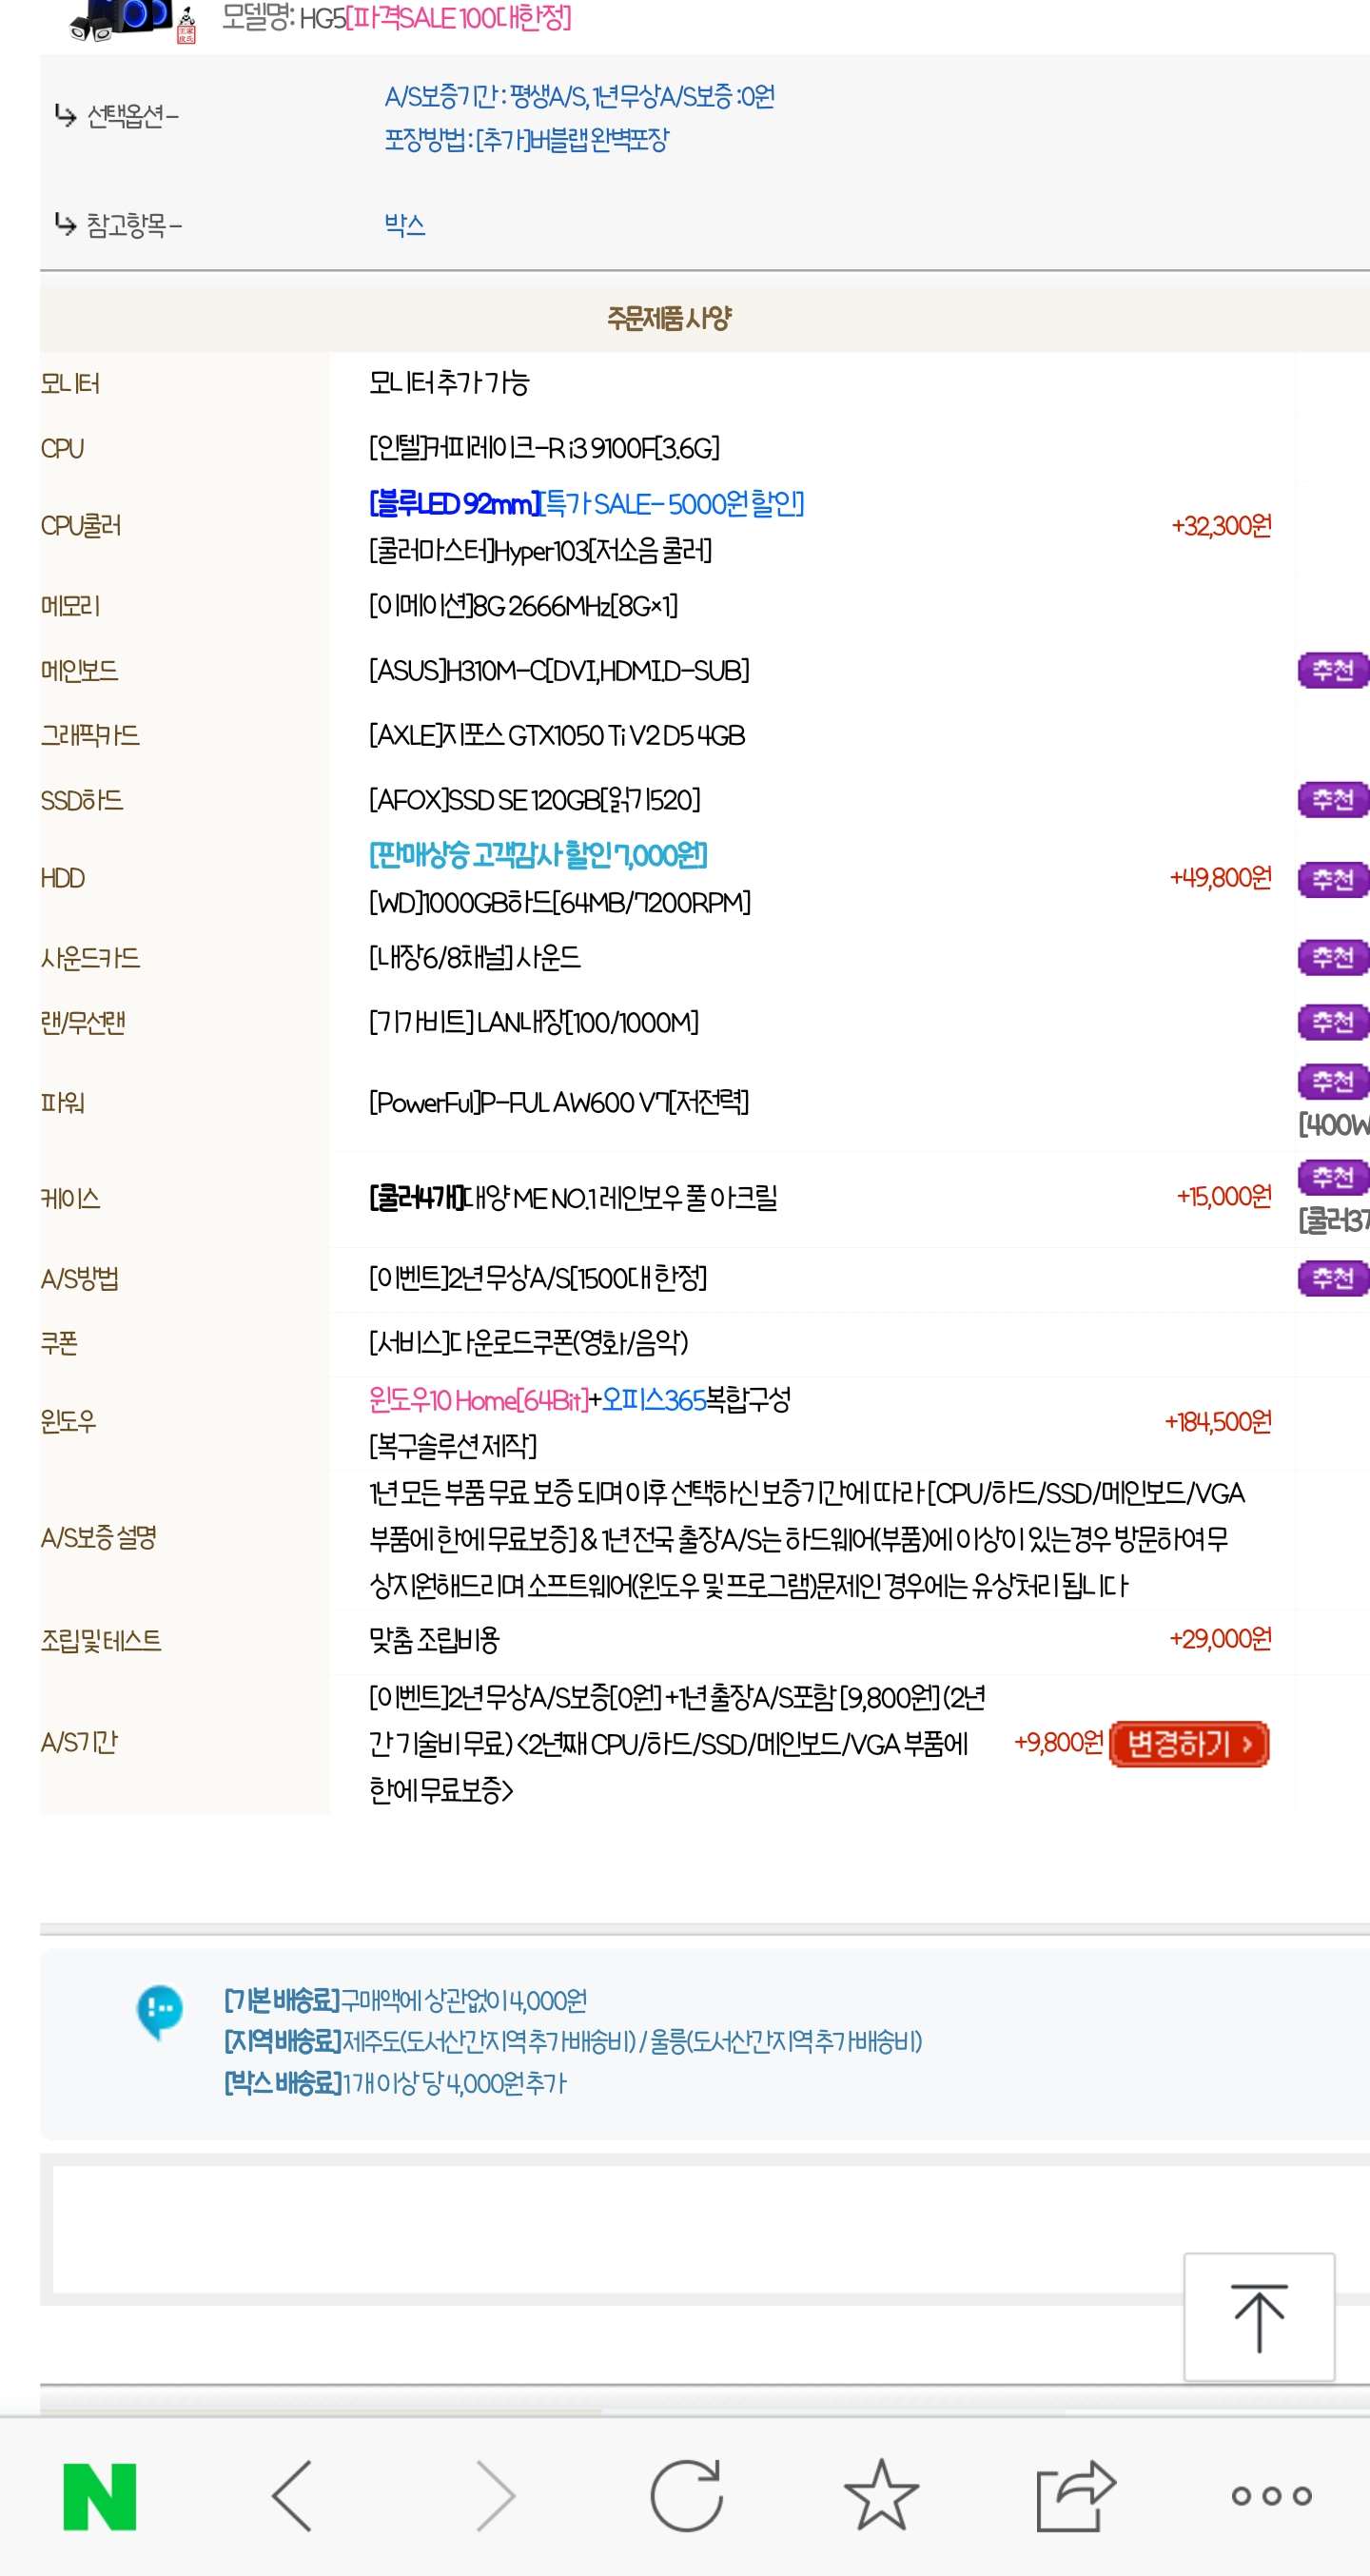Image resolution: width=1370 pixels, height=2576 pixels.
Task: Select the A/S보증기간 평생A/S option text
Action: tap(580, 97)
